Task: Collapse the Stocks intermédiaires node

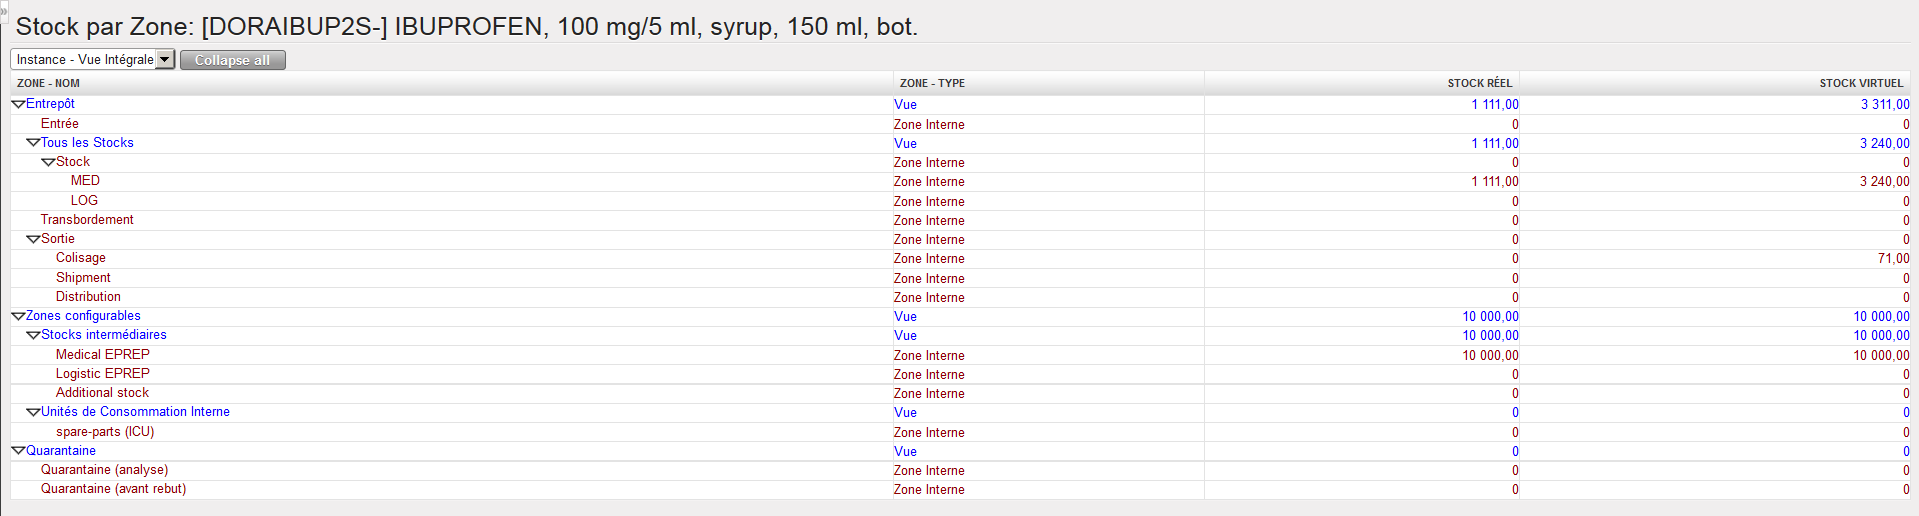Action: click(x=33, y=335)
